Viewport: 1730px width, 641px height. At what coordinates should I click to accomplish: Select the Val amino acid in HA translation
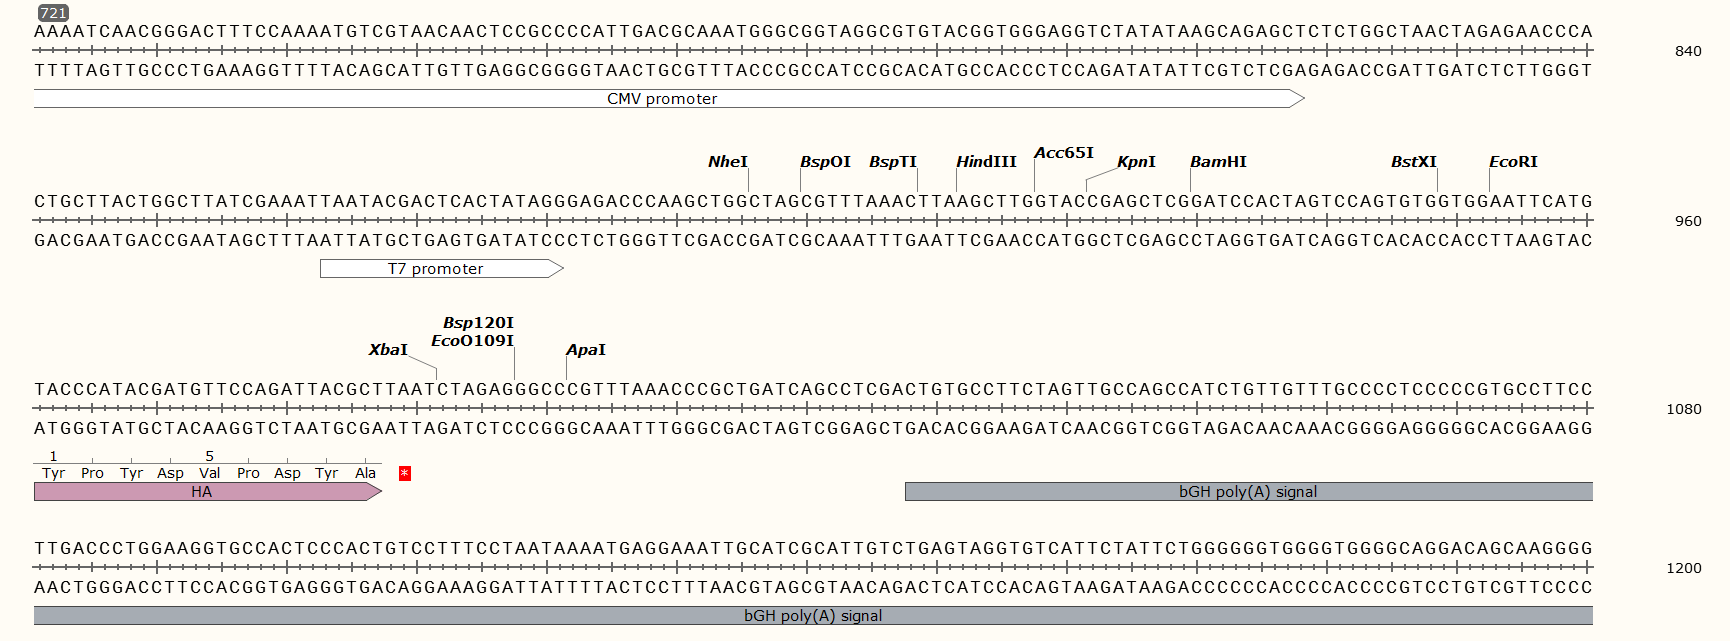click(209, 473)
